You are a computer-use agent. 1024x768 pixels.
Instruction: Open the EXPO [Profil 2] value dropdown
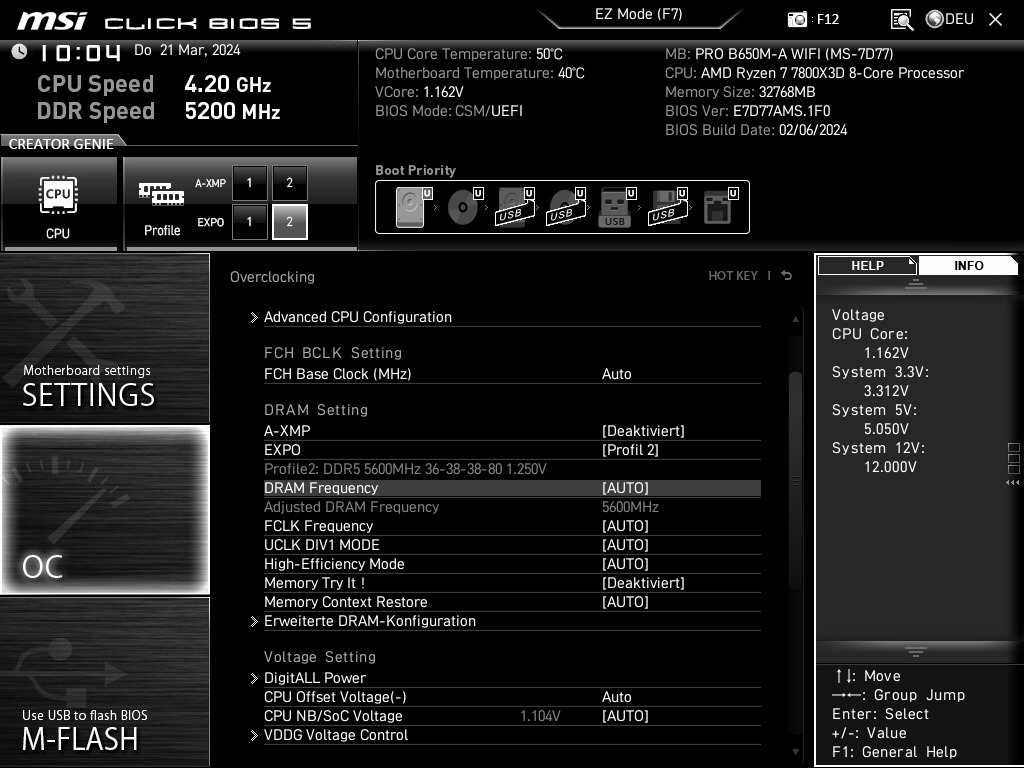click(x=630, y=450)
